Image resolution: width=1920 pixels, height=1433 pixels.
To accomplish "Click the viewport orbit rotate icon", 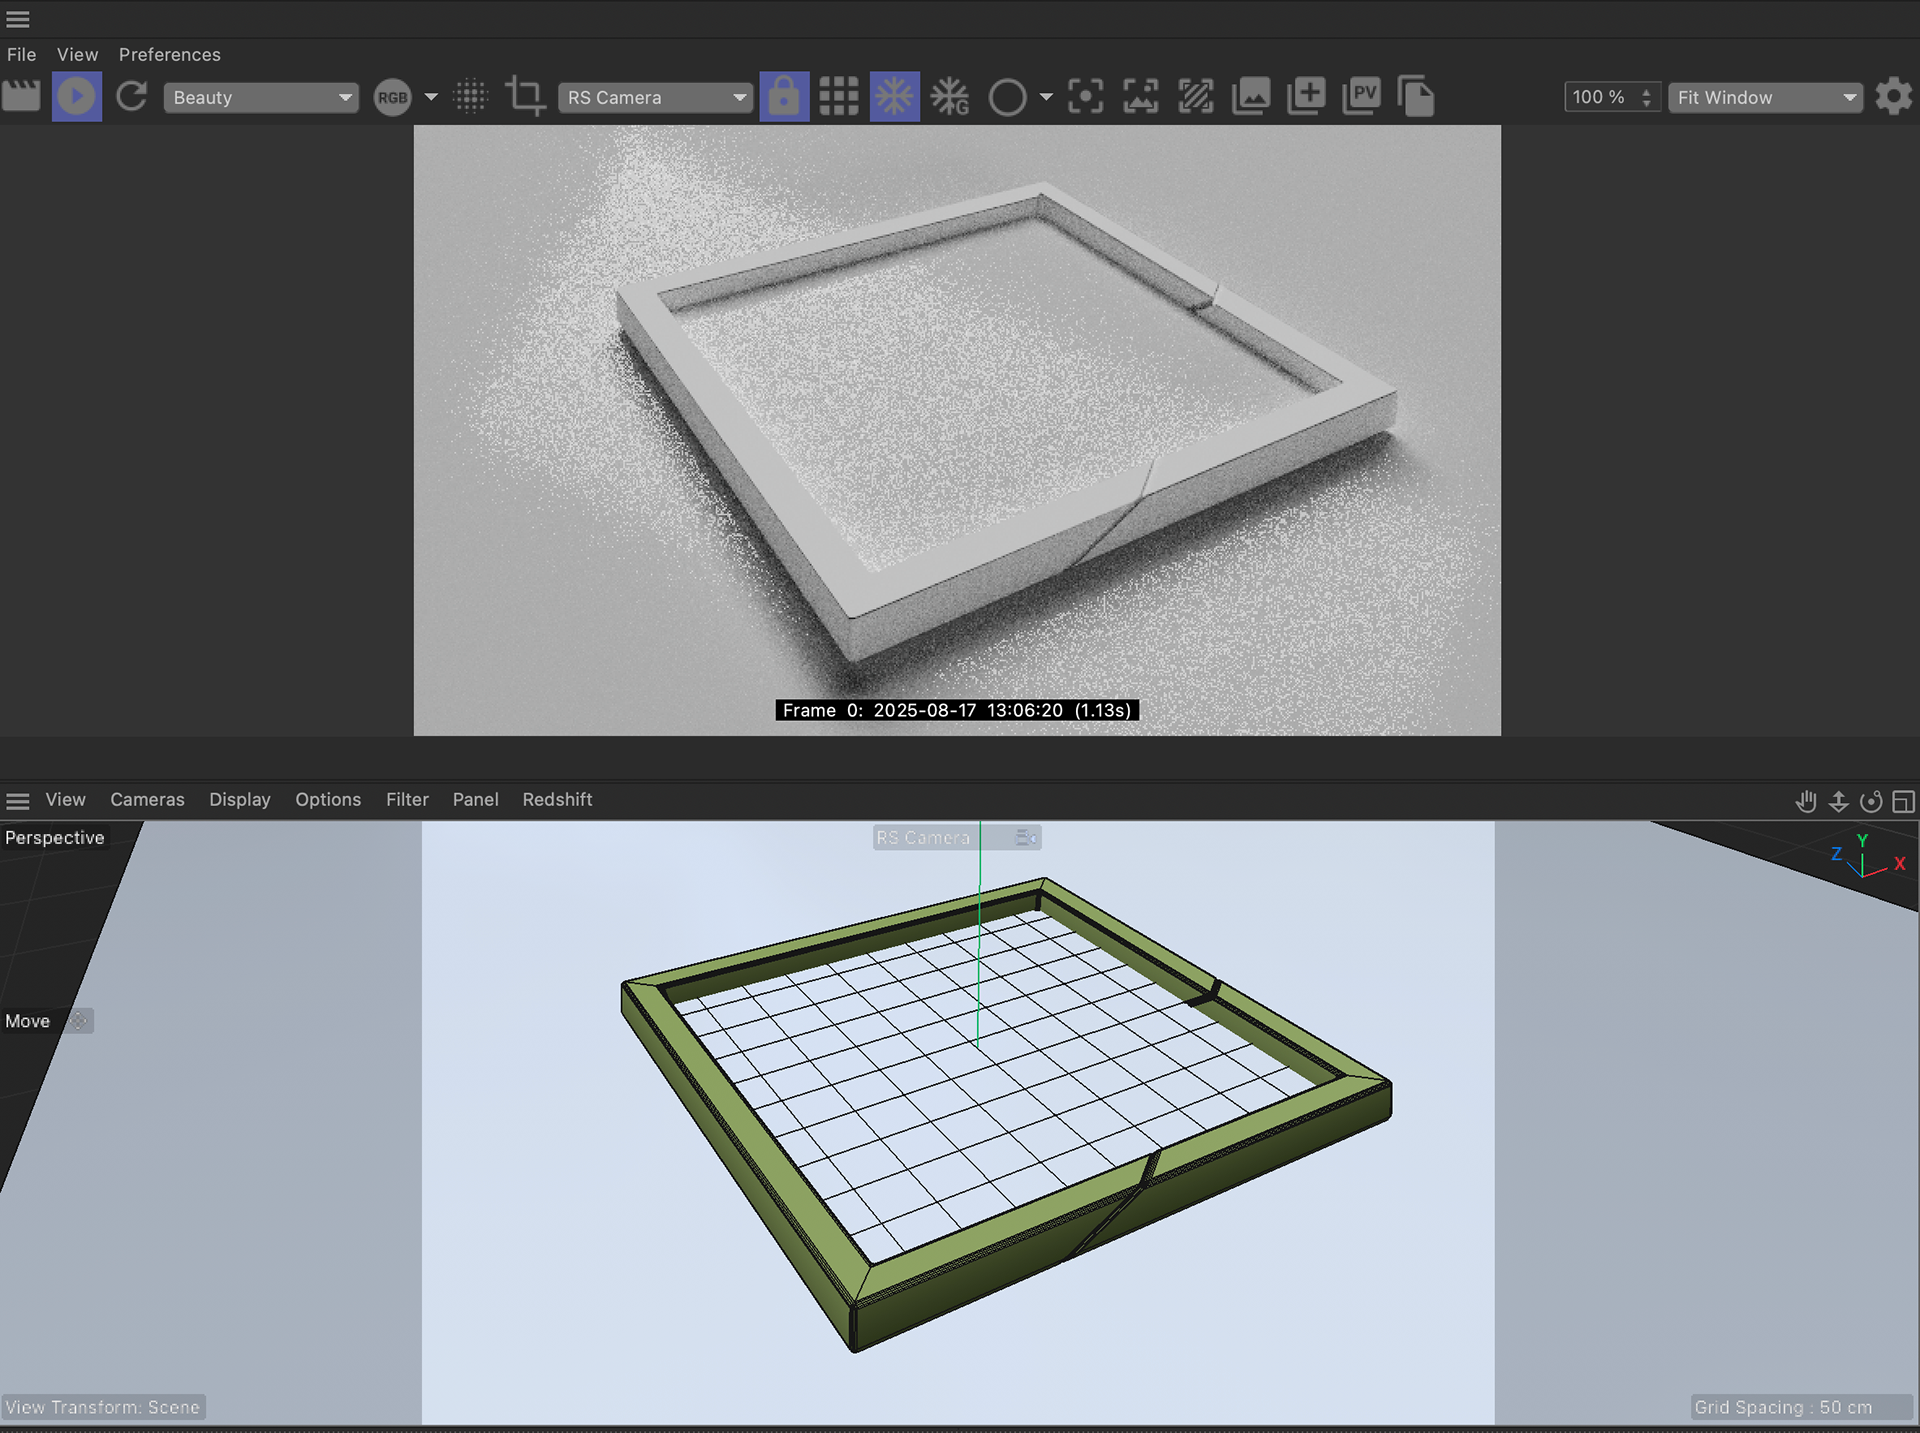I will pos(1871,802).
